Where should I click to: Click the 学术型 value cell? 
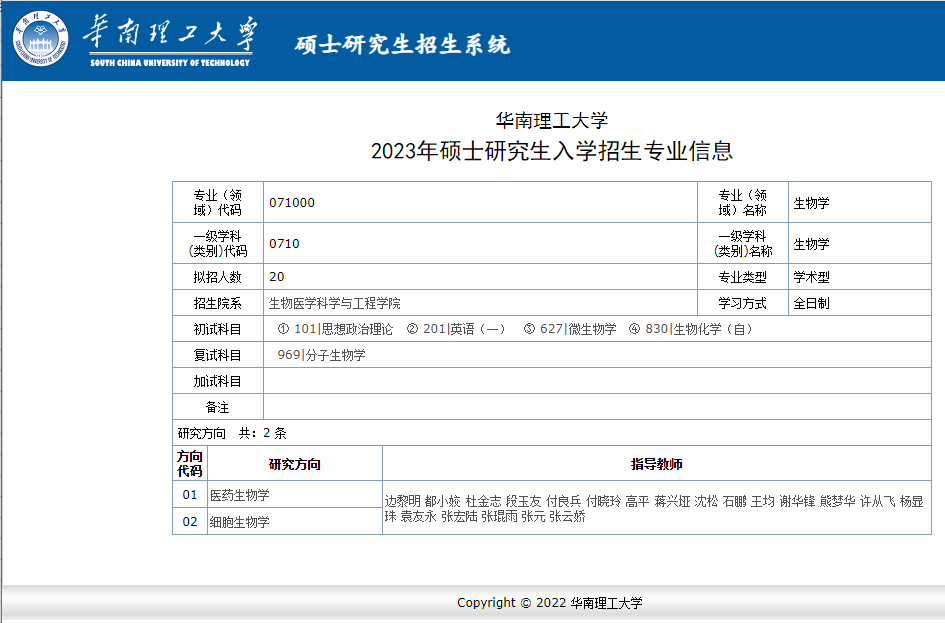coord(859,277)
